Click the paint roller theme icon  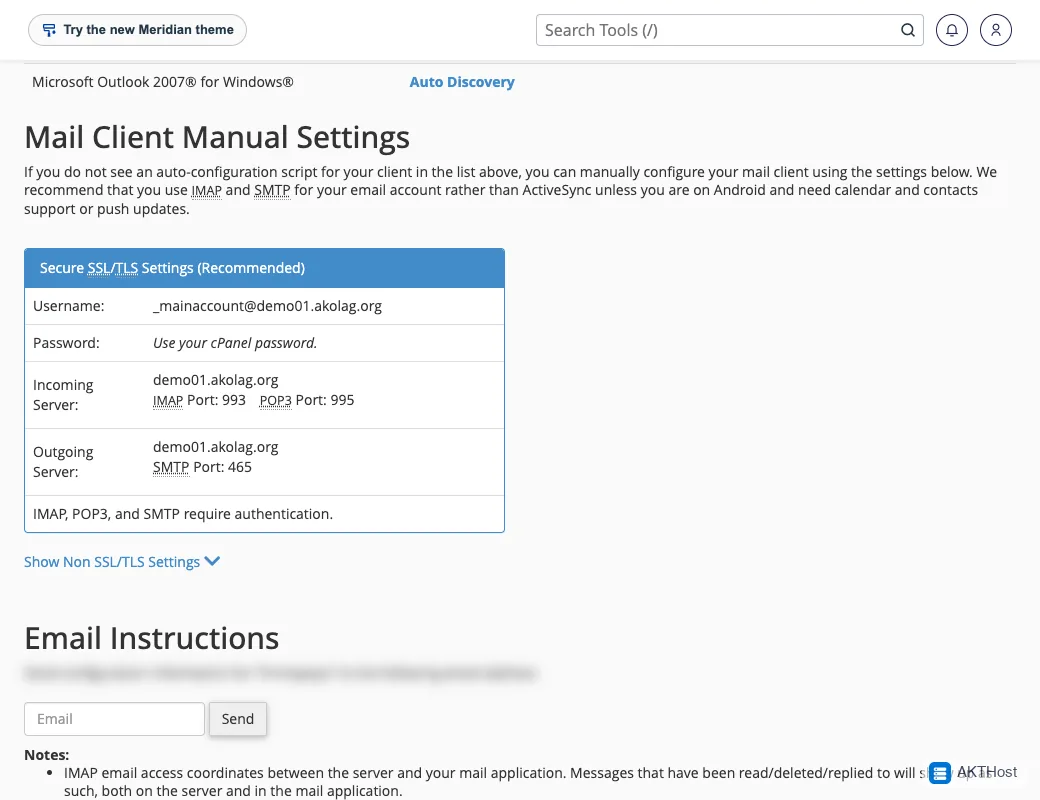pyautogui.click(x=49, y=30)
